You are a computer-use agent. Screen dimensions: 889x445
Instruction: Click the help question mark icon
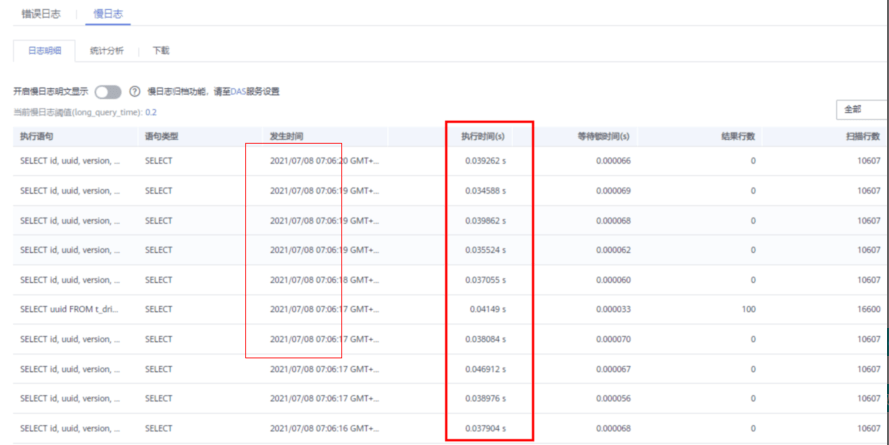134,92
